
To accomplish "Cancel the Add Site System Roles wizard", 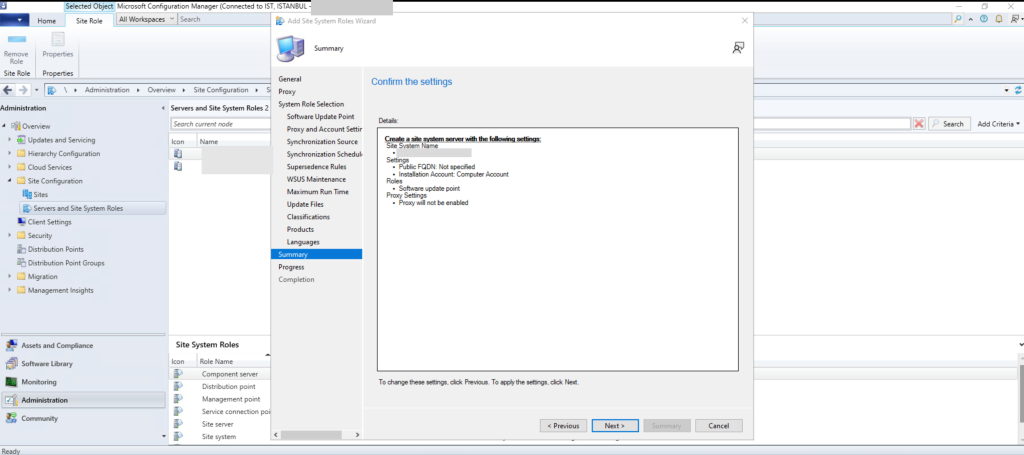I will click(718, 425).
